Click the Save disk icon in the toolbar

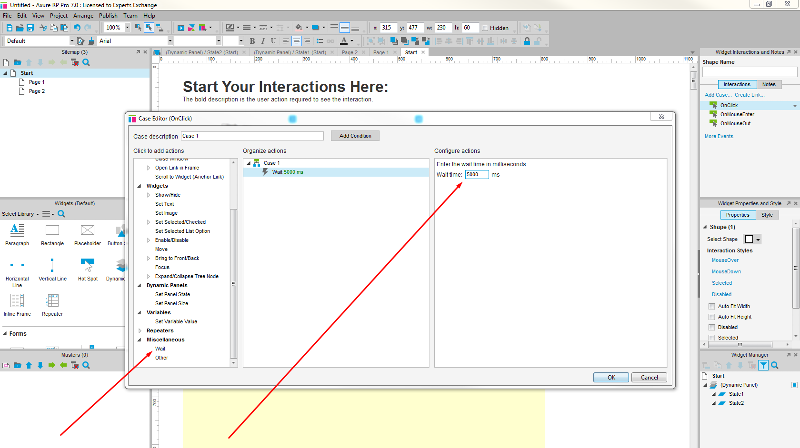click(x=30, y=28)
